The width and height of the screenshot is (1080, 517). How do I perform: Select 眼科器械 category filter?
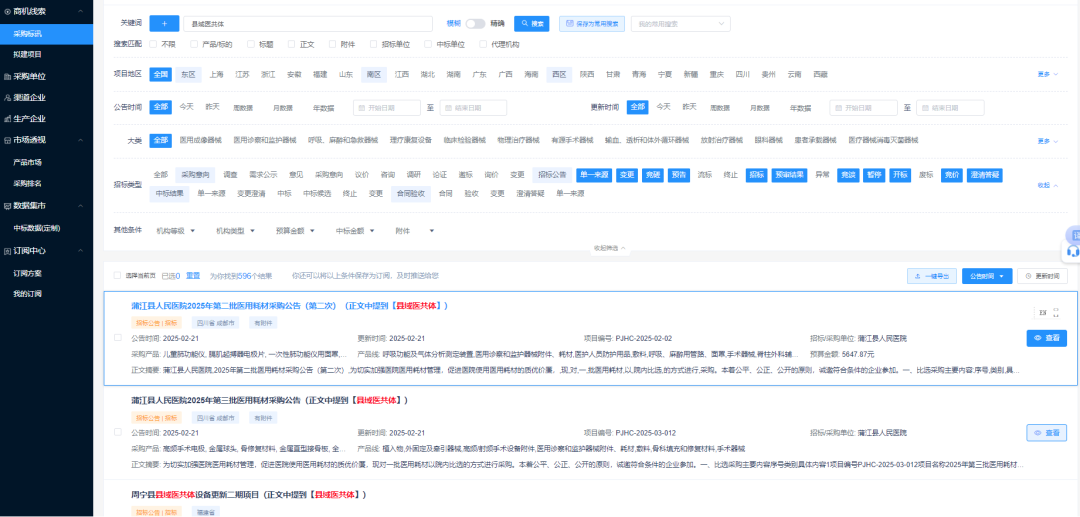coord(768,140)
